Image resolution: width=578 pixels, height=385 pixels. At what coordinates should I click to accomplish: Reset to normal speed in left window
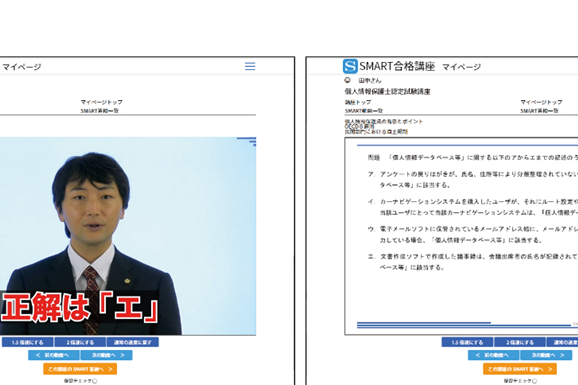pyautogui.click(x=133, y=342)
